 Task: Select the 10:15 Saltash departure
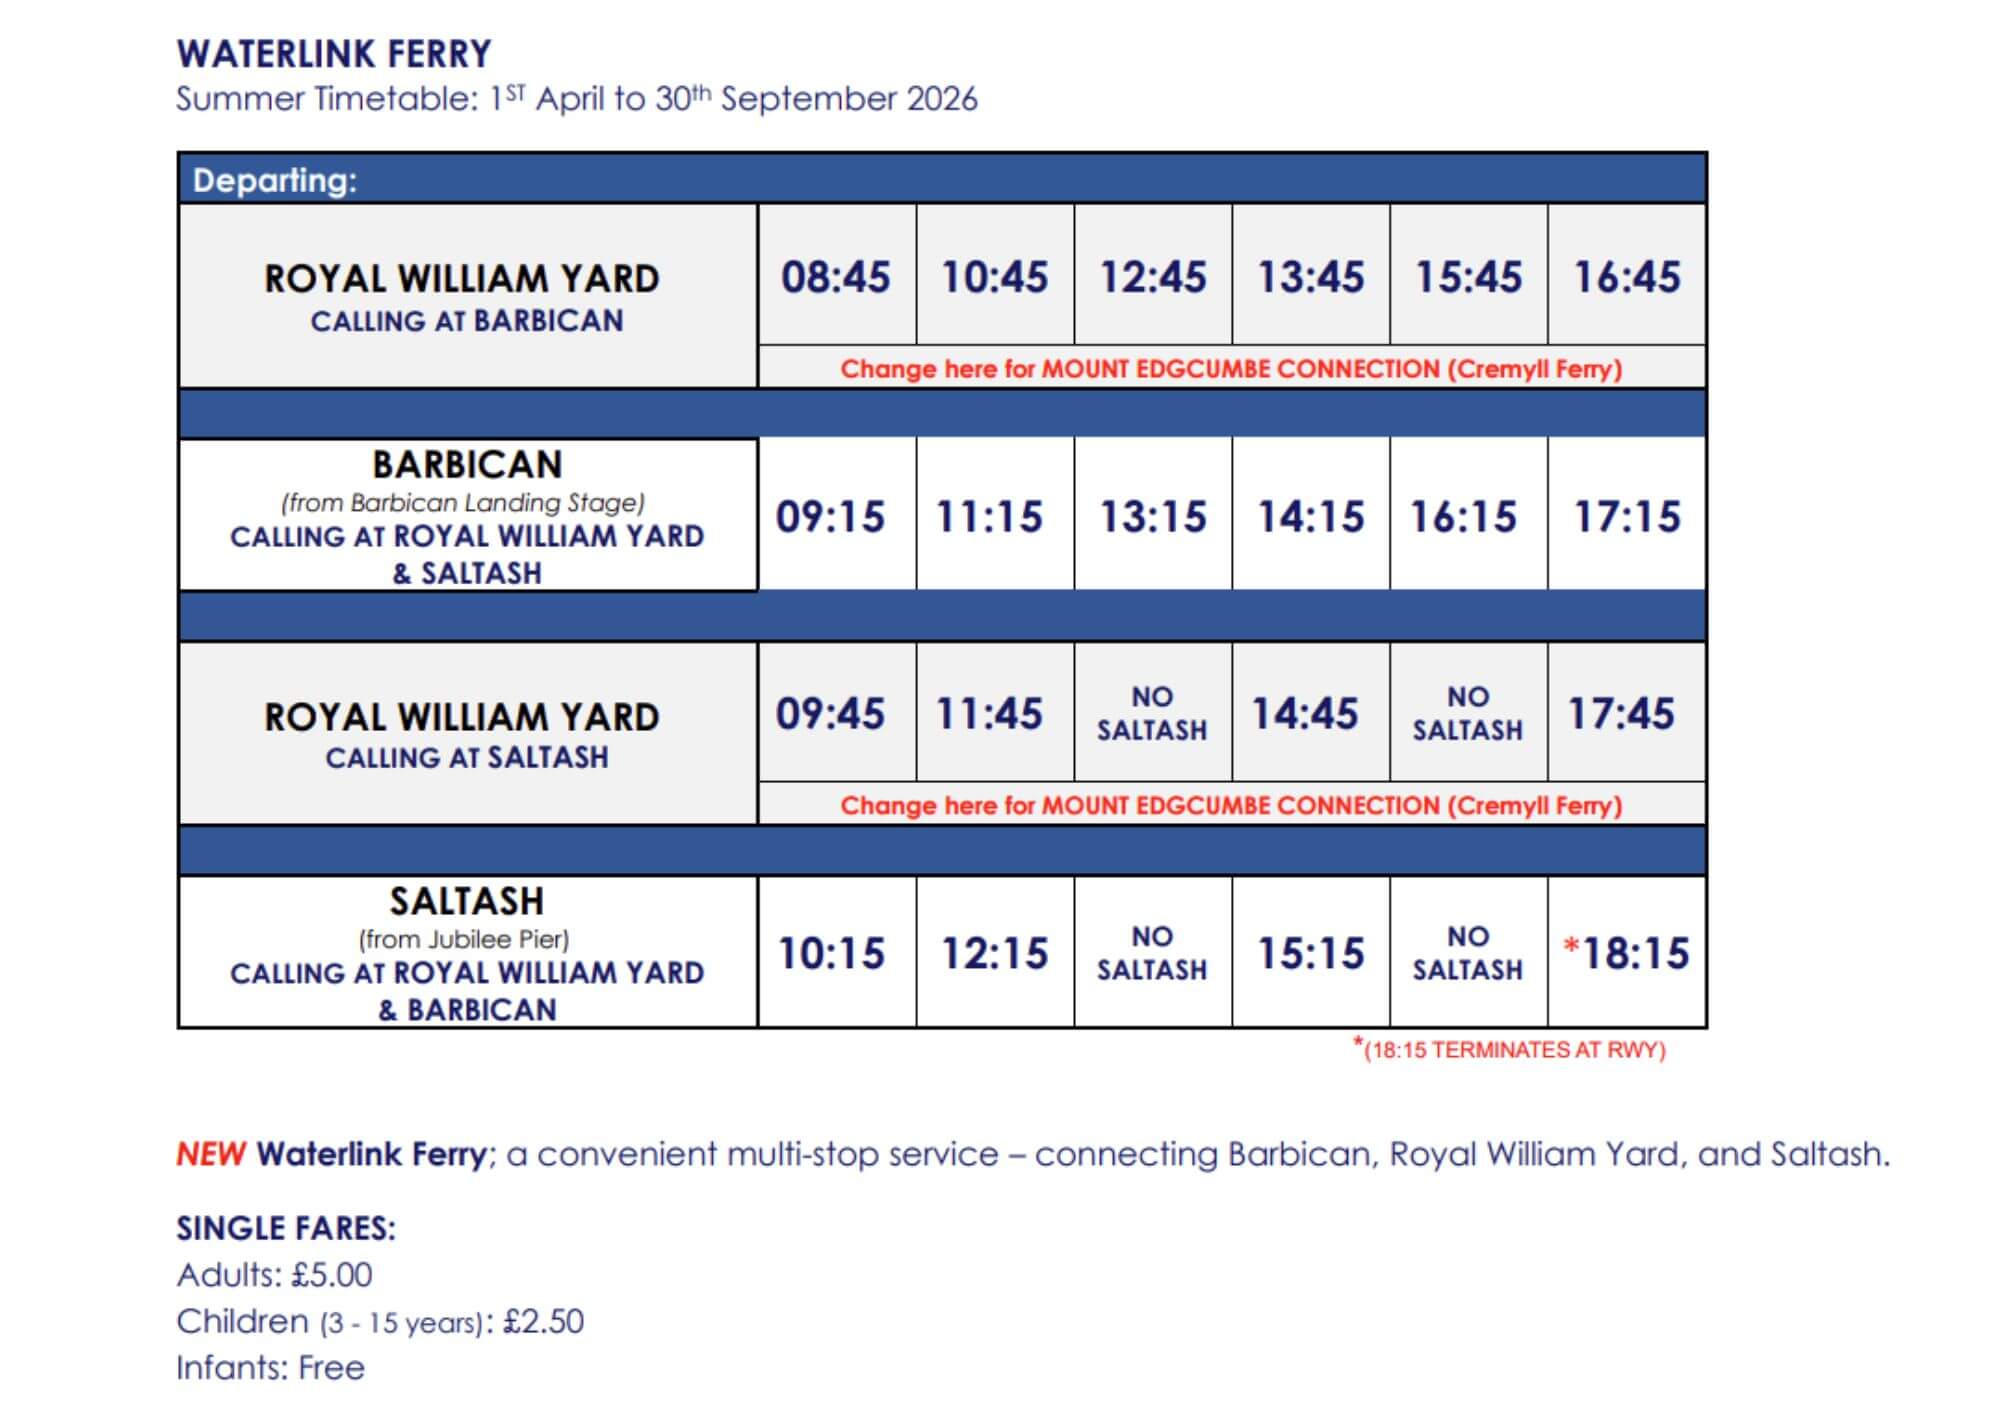pos(832,953)
